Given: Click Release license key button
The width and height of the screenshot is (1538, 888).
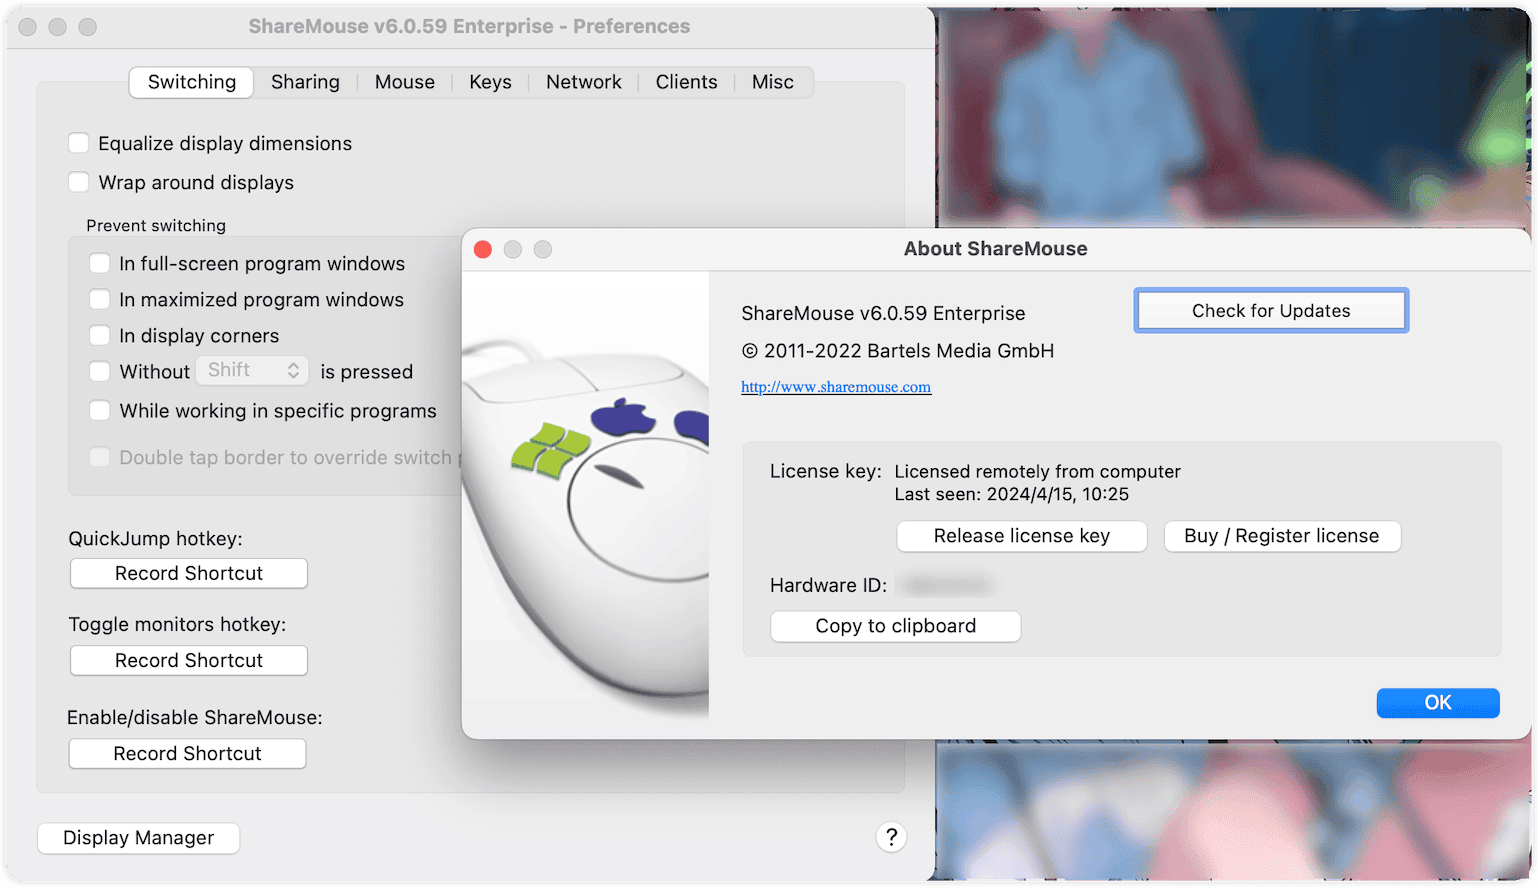Looking at the screenshot, I should pyautogui.click(x=1021, y=536).
